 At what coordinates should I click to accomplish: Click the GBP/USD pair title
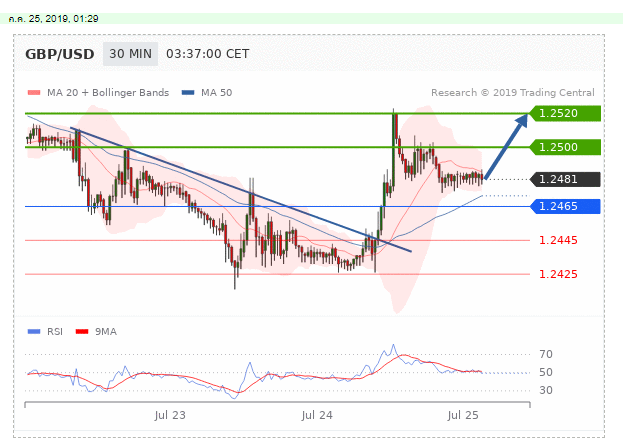click(x=60, y=54)
